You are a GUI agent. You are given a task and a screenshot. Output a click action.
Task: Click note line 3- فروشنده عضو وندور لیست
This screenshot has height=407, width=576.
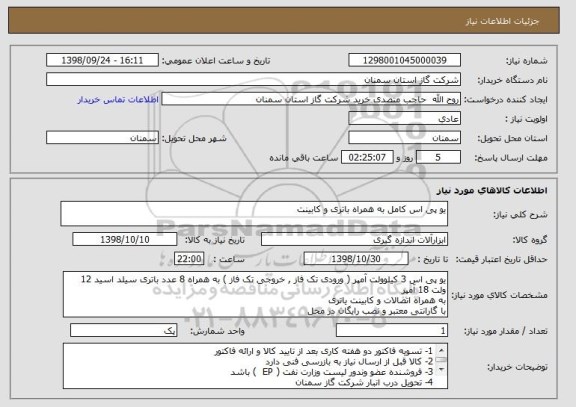[x=332, y=372]
